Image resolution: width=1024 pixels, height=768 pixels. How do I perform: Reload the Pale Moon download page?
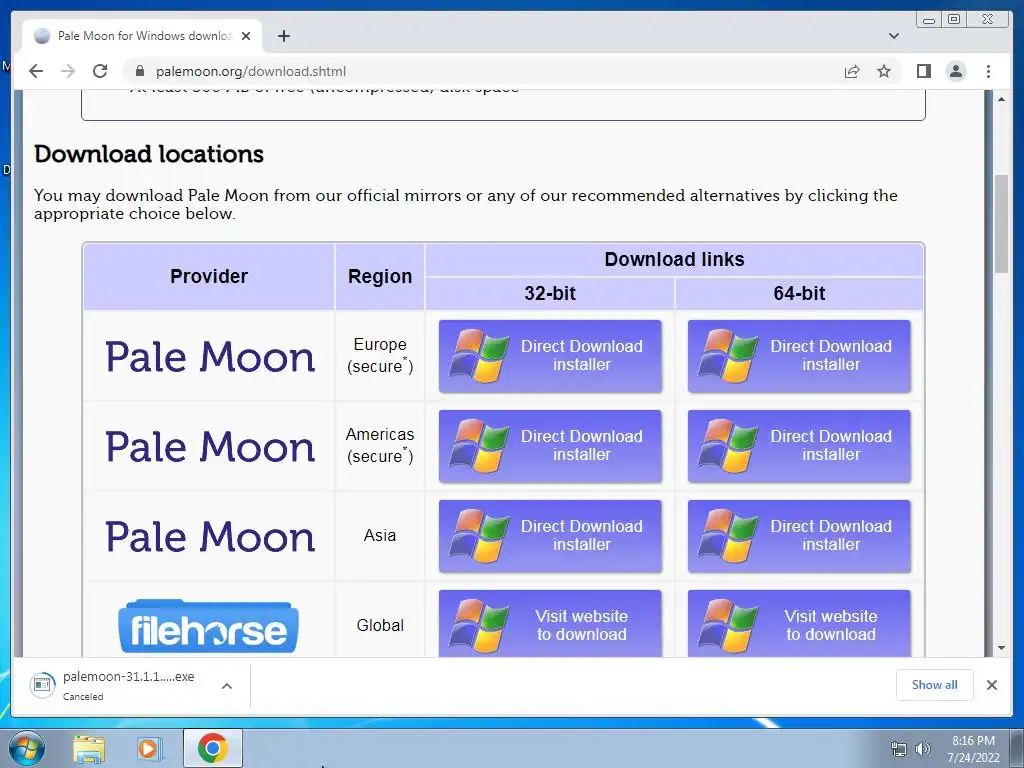click(x=100, y=71)
